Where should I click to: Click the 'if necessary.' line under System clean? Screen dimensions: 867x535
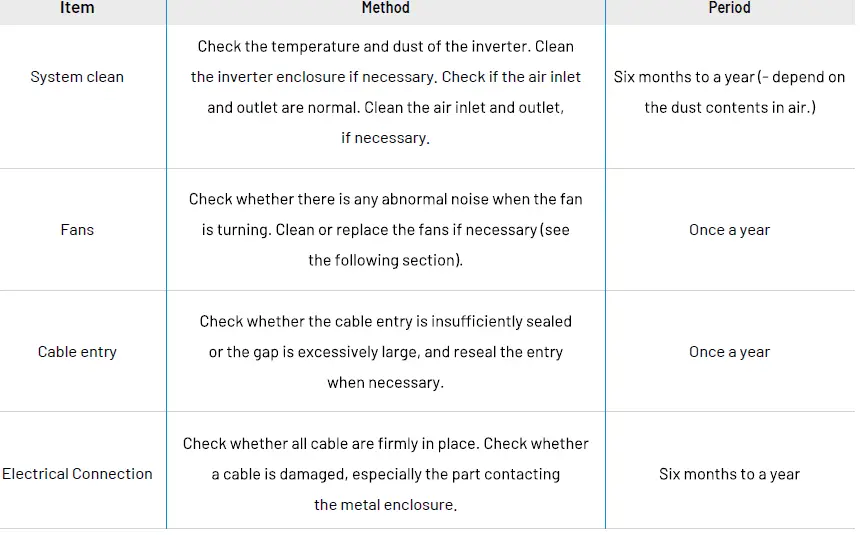(x=385, y=138)
